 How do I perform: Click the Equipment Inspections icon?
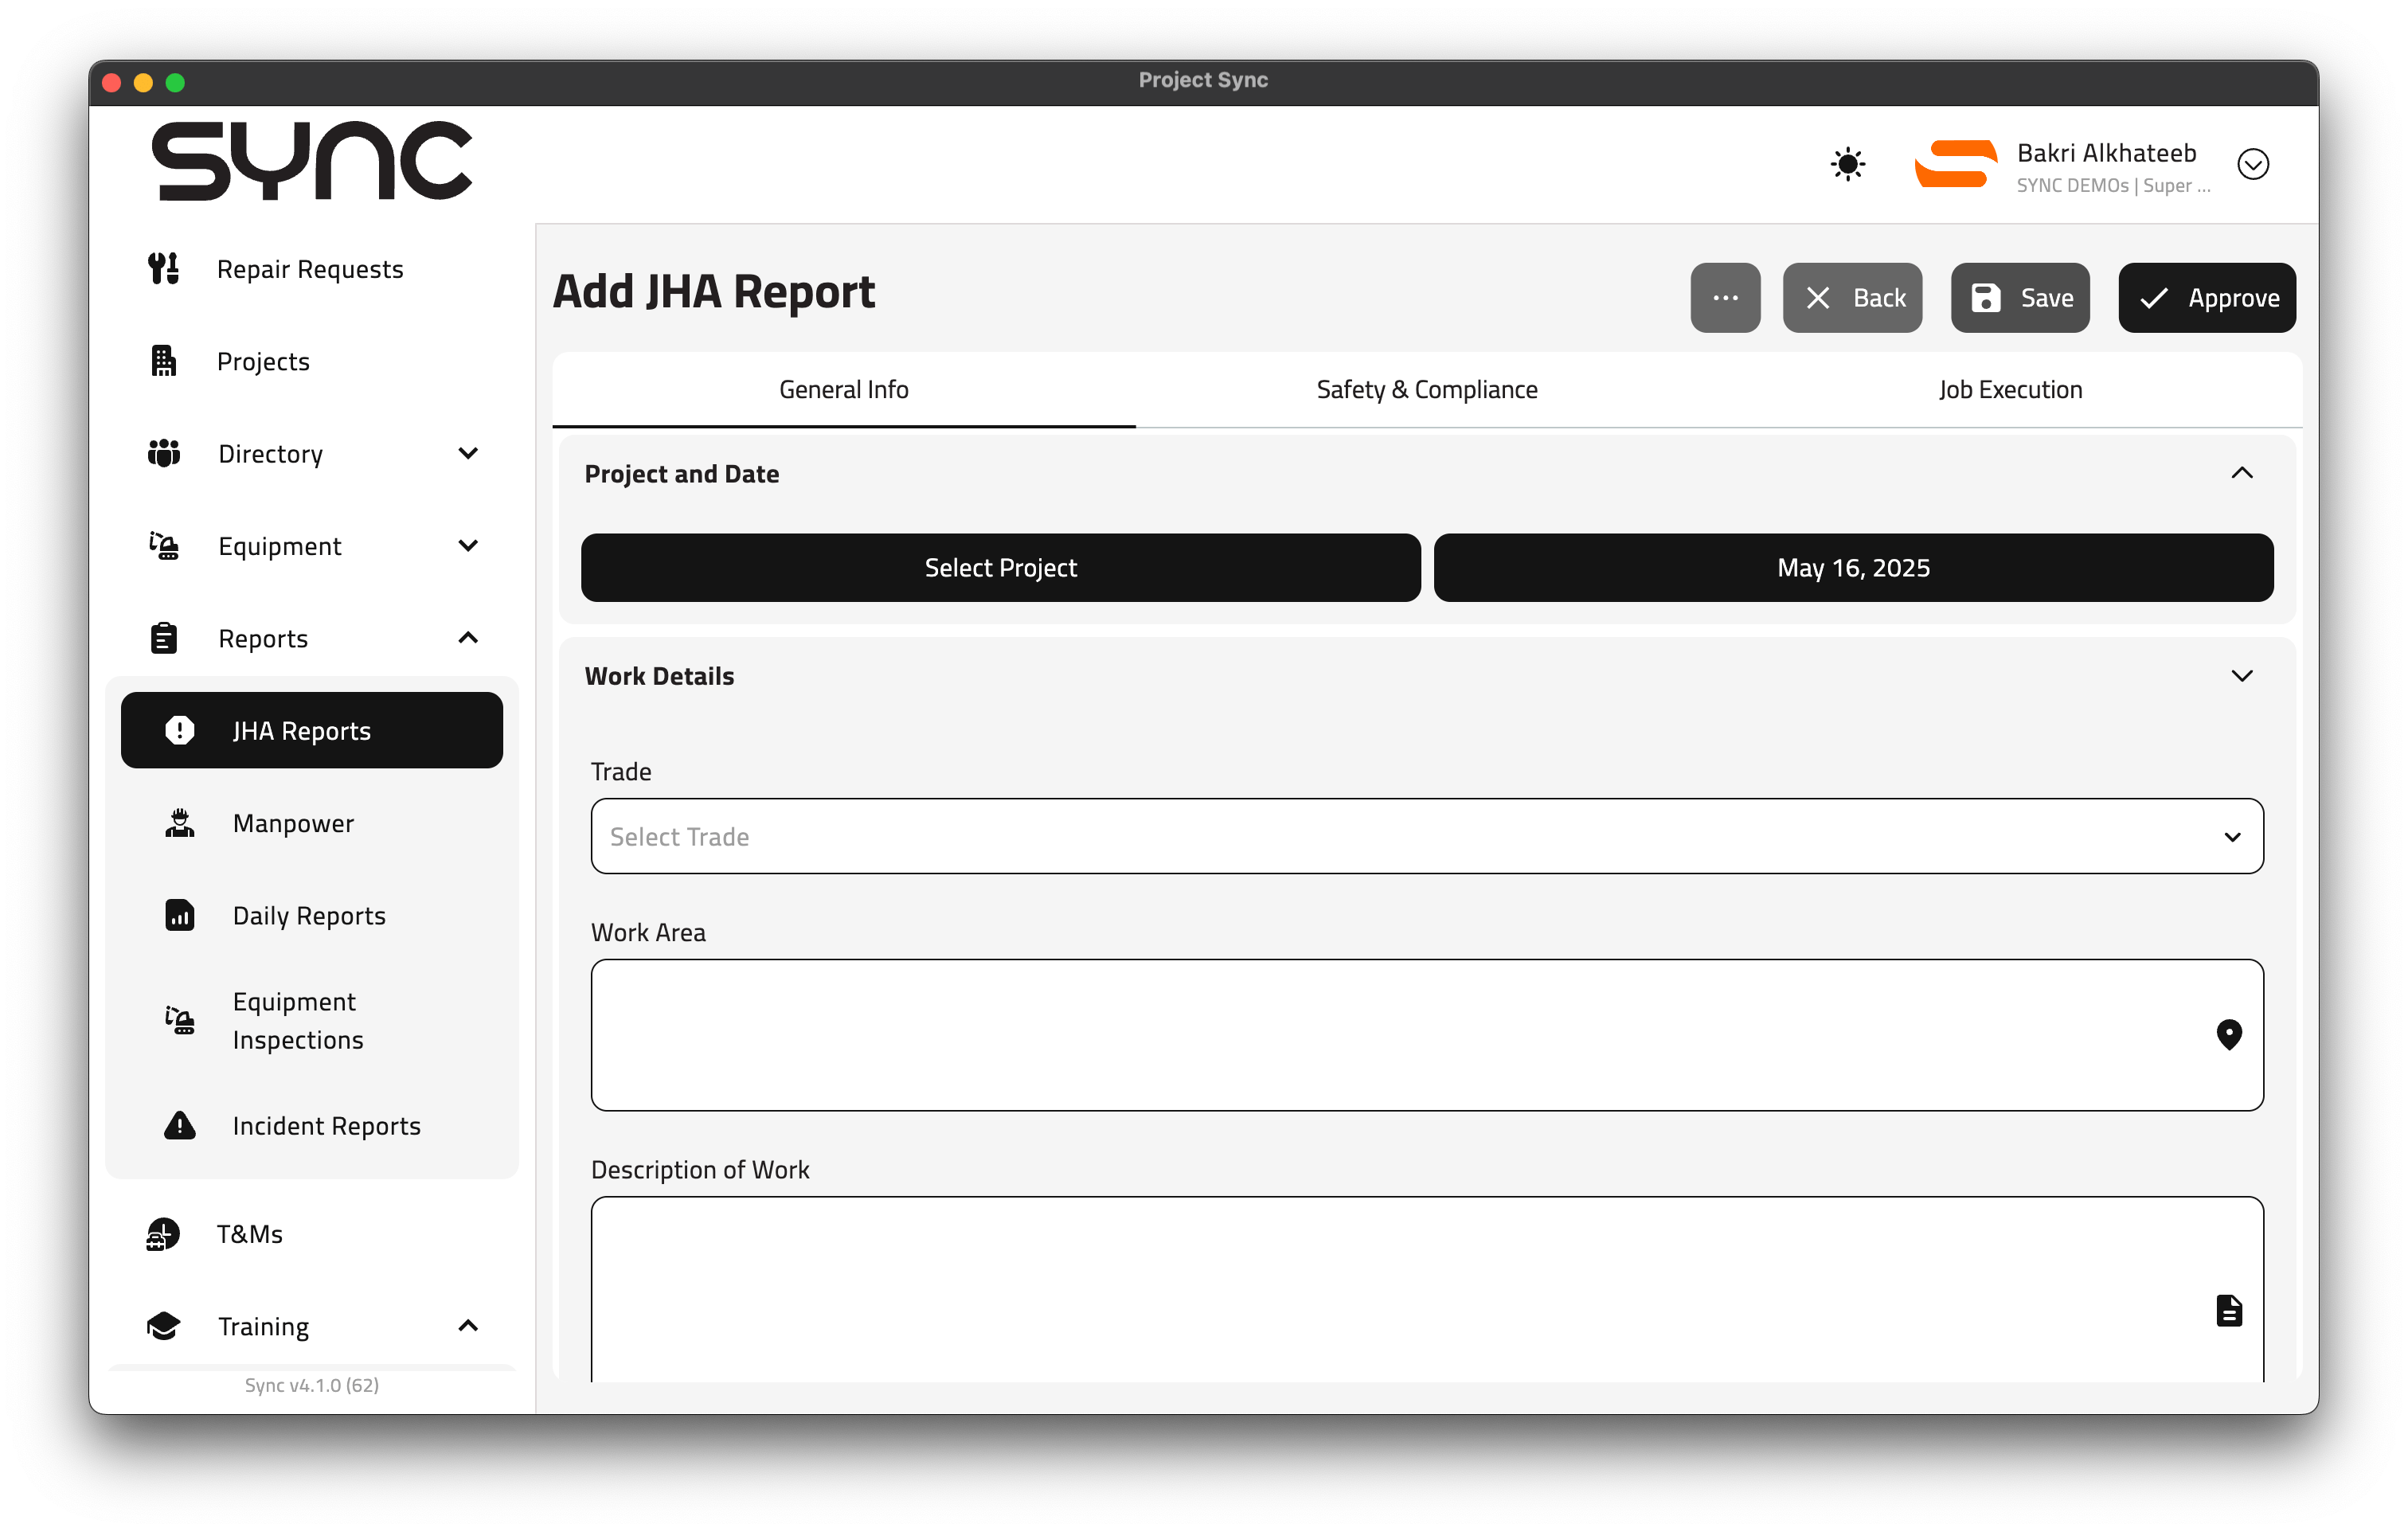tap(180, 1020)
